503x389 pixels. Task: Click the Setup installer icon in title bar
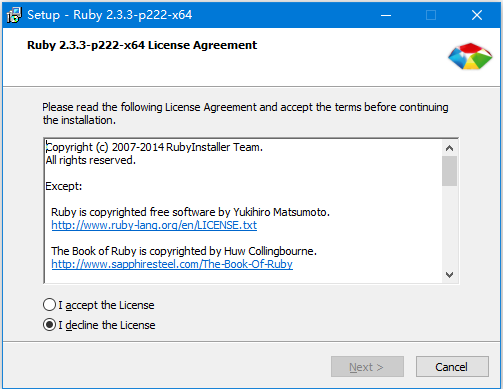coord(14,15)
